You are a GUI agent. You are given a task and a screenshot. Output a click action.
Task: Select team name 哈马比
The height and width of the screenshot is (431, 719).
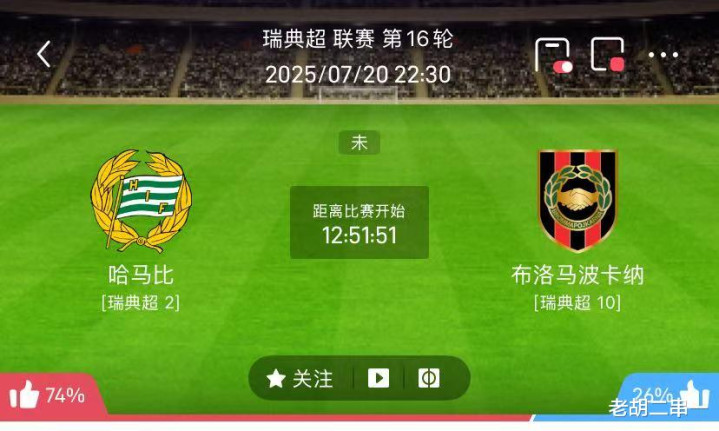click(x=141, y=275)
